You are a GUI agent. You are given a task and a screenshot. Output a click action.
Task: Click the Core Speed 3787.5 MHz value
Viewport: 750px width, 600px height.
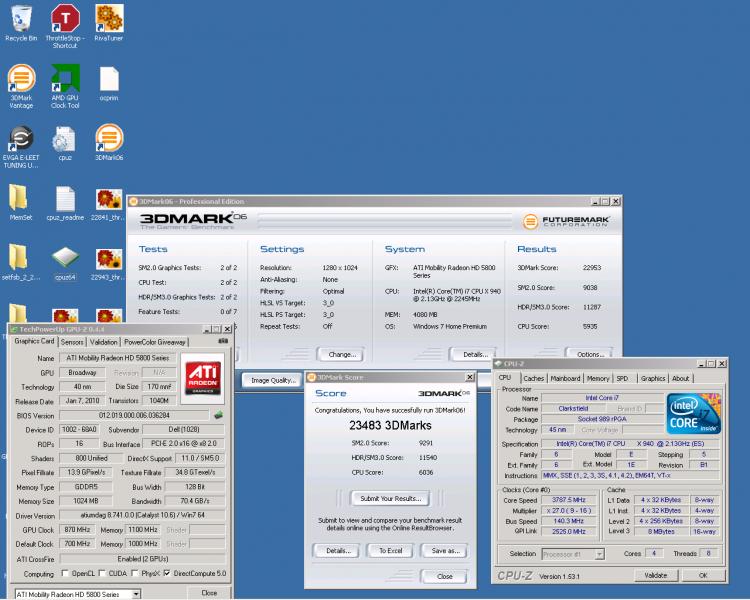coord(569,500)
